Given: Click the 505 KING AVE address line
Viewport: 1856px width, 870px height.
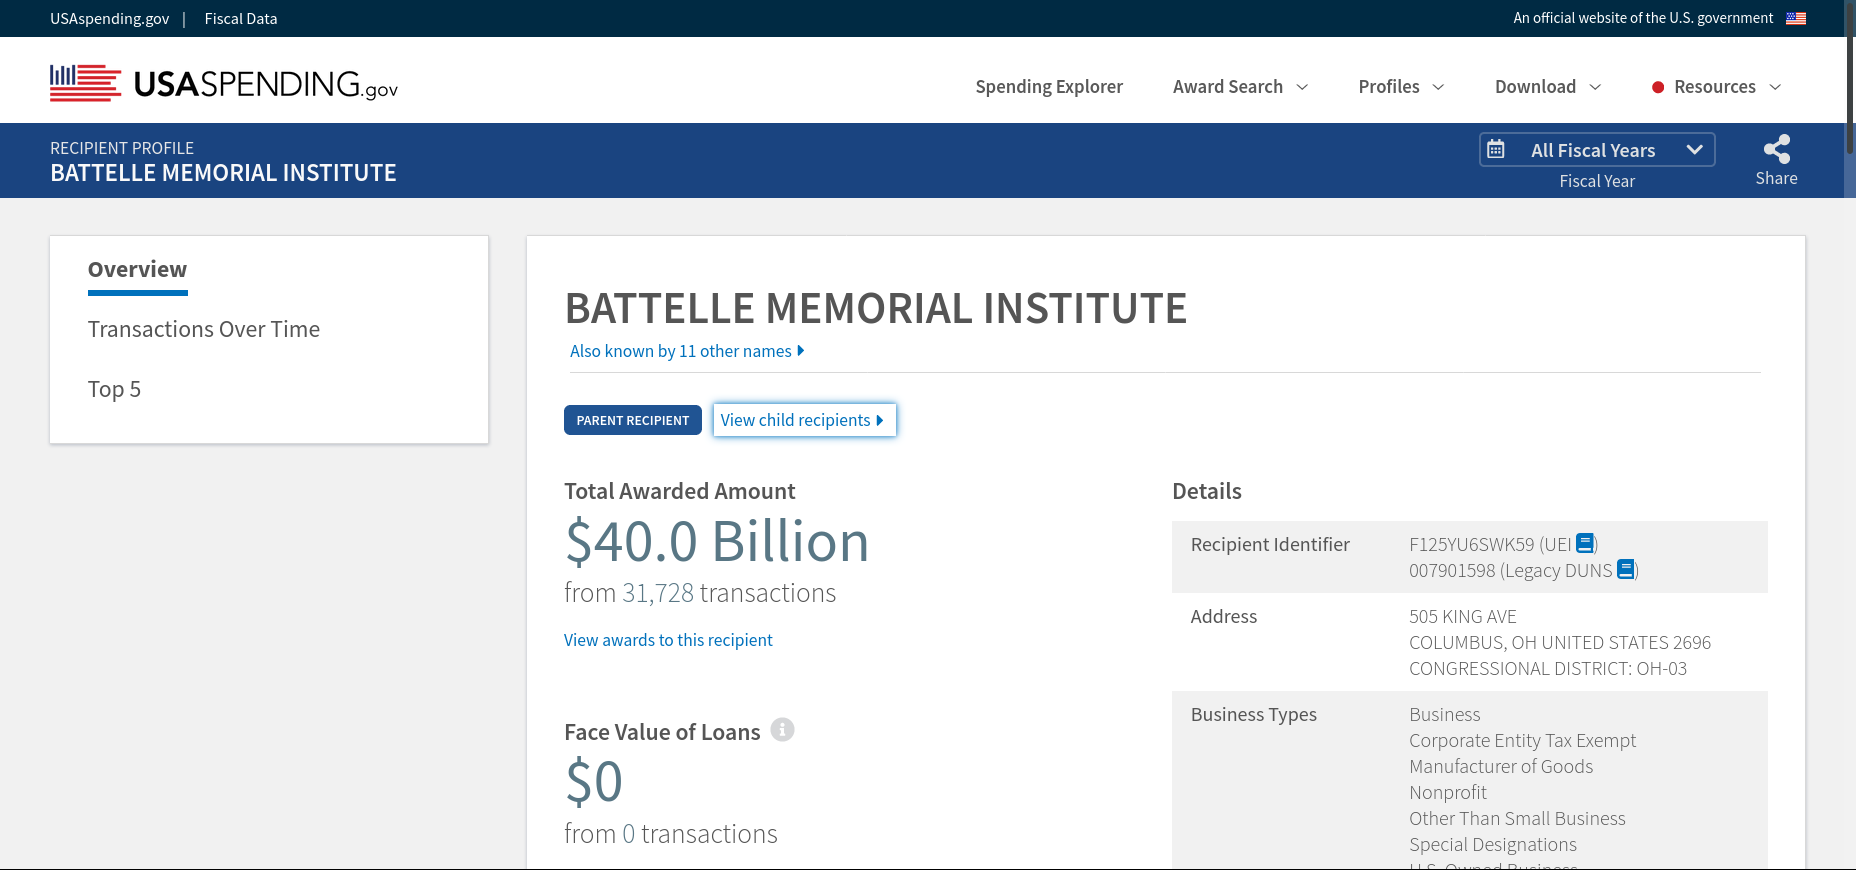Looking at the screenshot, I should (1463, 616).
